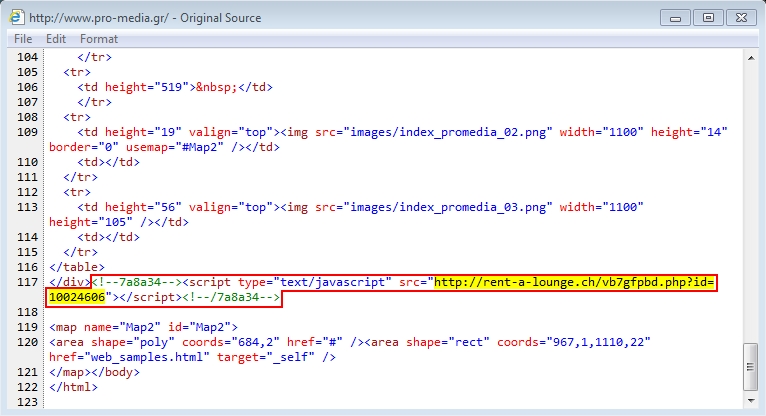Maximize the Original Source window
The image size is (766, 416).
pyautogui.click(x=708, y=18)
